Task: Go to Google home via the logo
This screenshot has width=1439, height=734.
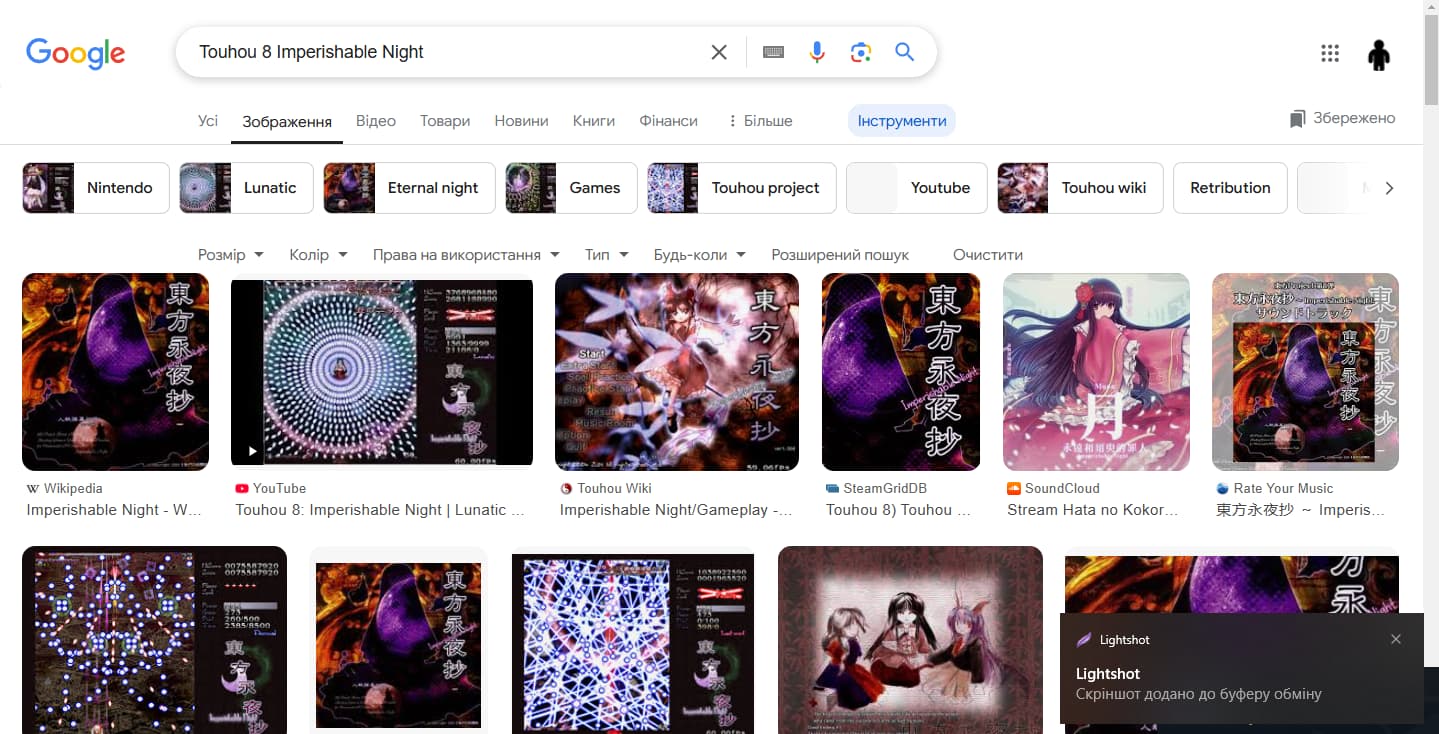Action: [x=76, y=53]
